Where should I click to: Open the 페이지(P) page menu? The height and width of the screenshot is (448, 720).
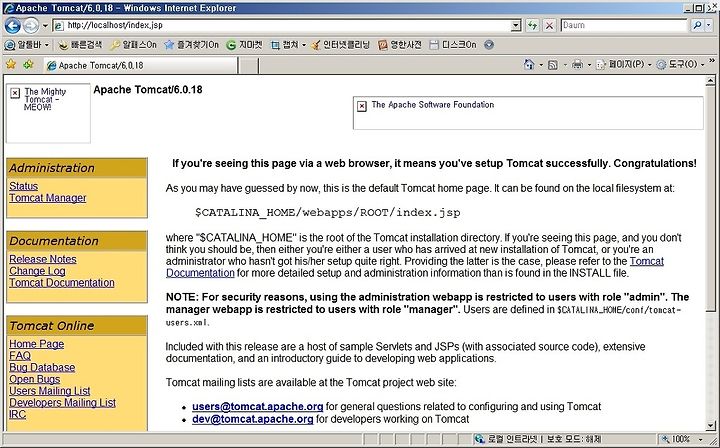pyautogui.click(x=624, y=65)
